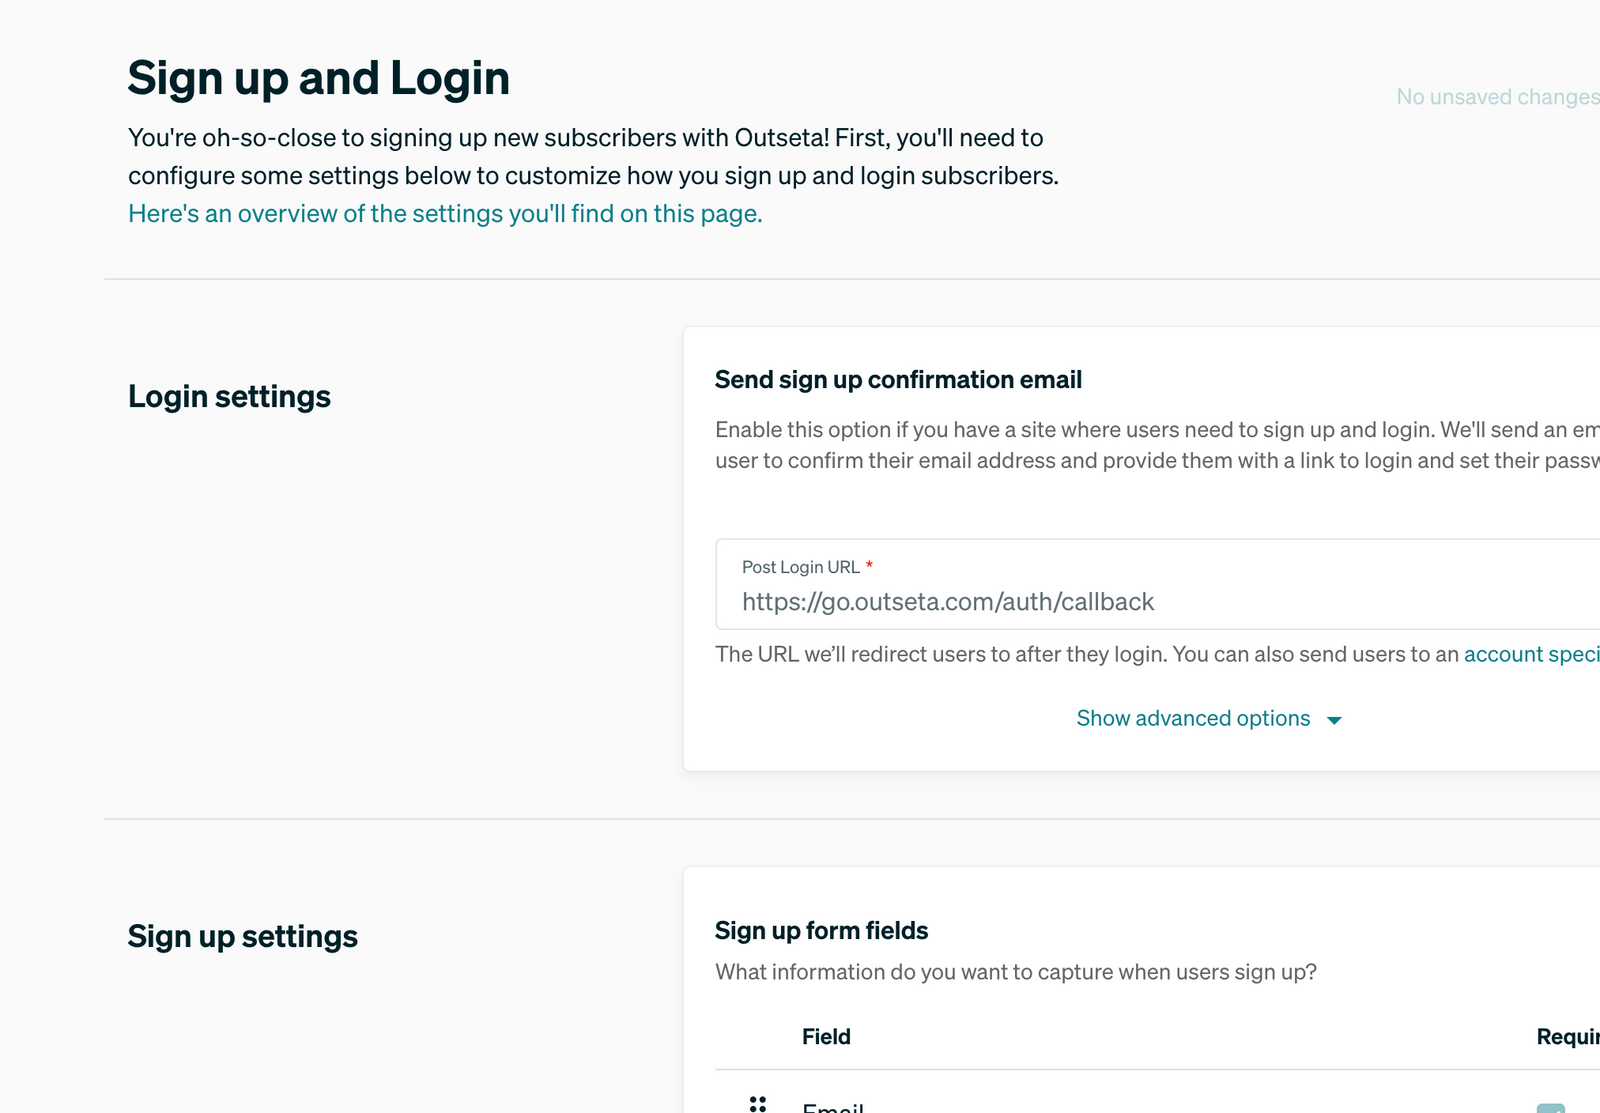1600x1113 pixels.
Task: Click the Show advanced options chevron arrow
Action: tap(1335, 719)
